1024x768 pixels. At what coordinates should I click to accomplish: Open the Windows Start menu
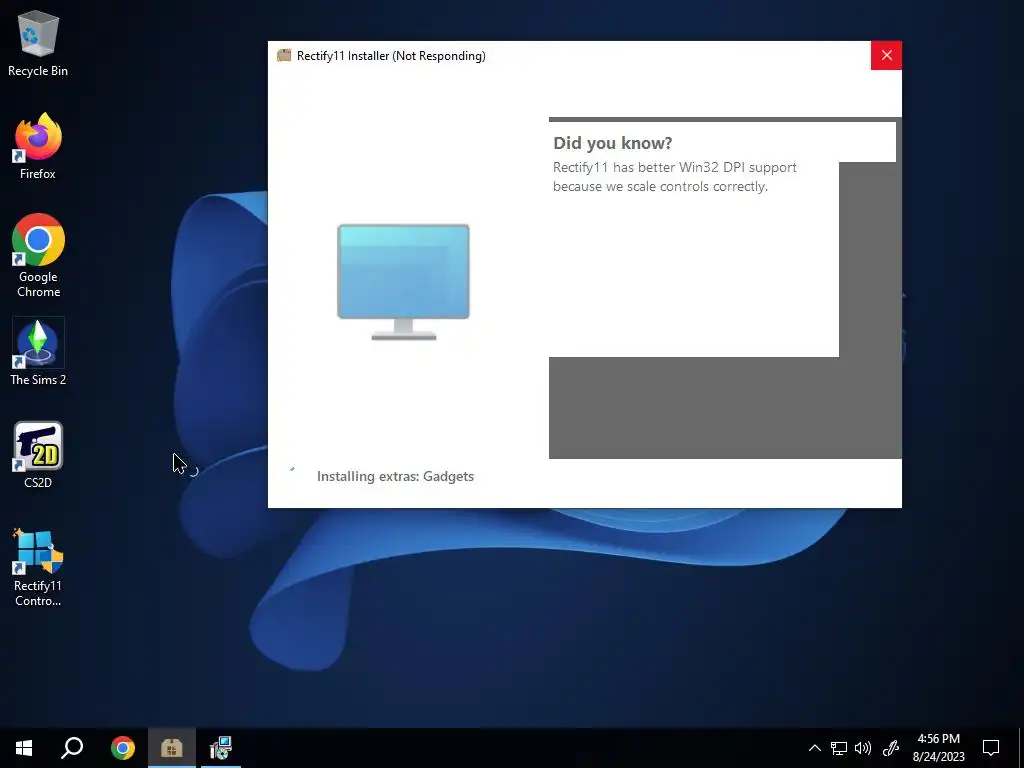click(x=24, y=748)
